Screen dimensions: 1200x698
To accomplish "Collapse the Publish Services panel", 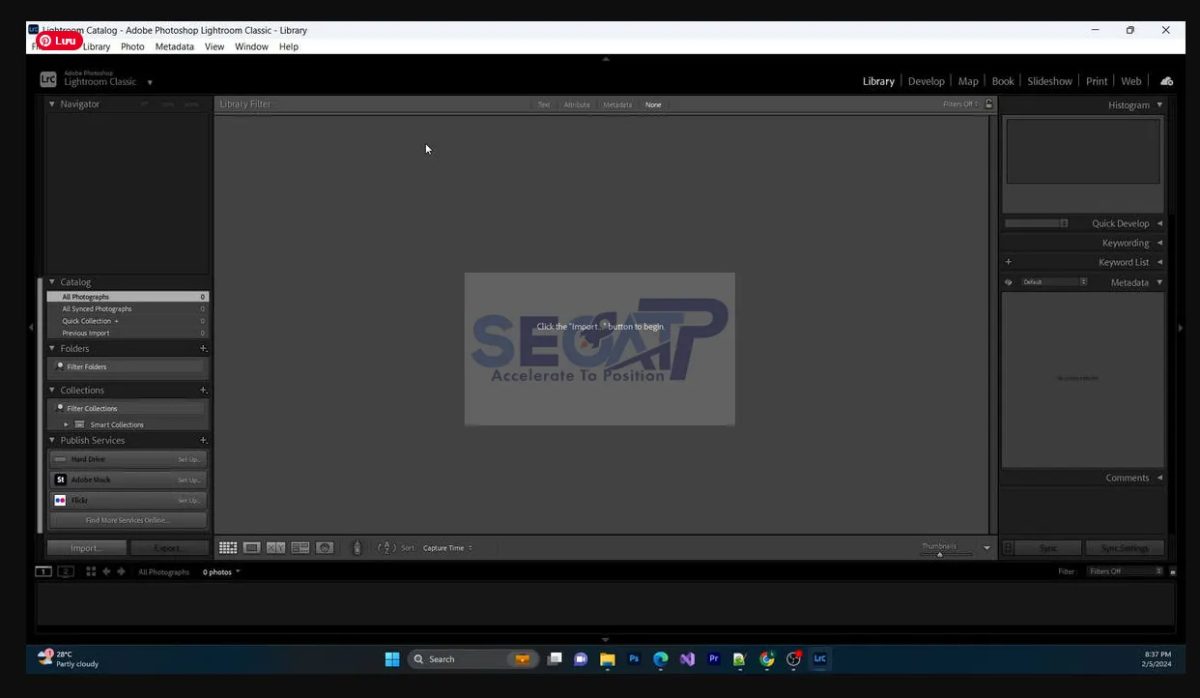I will click(52, 441).
